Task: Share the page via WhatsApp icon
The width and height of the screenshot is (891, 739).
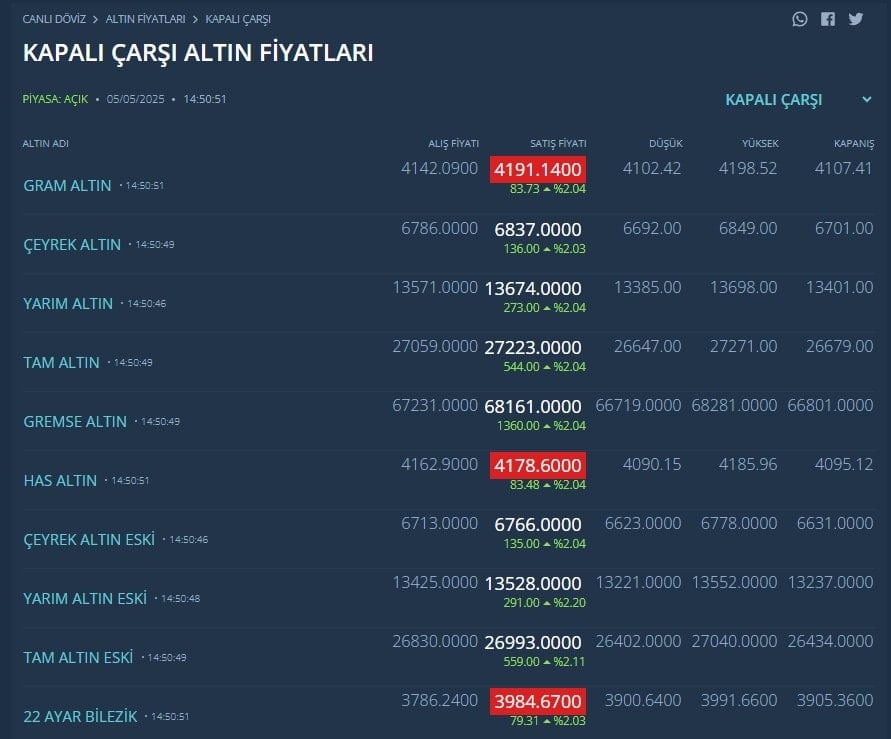Action: [800, 19]
